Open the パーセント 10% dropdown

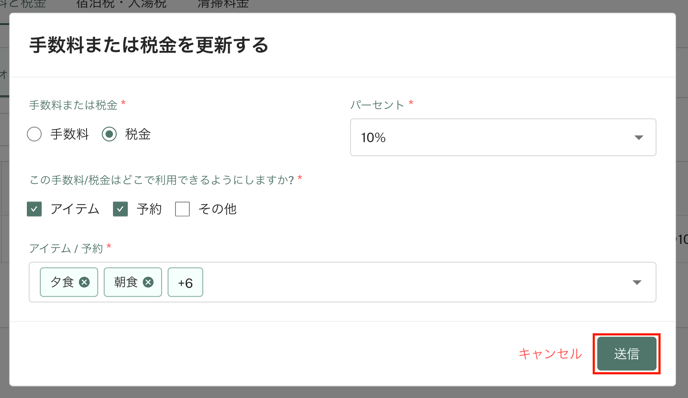503,137
